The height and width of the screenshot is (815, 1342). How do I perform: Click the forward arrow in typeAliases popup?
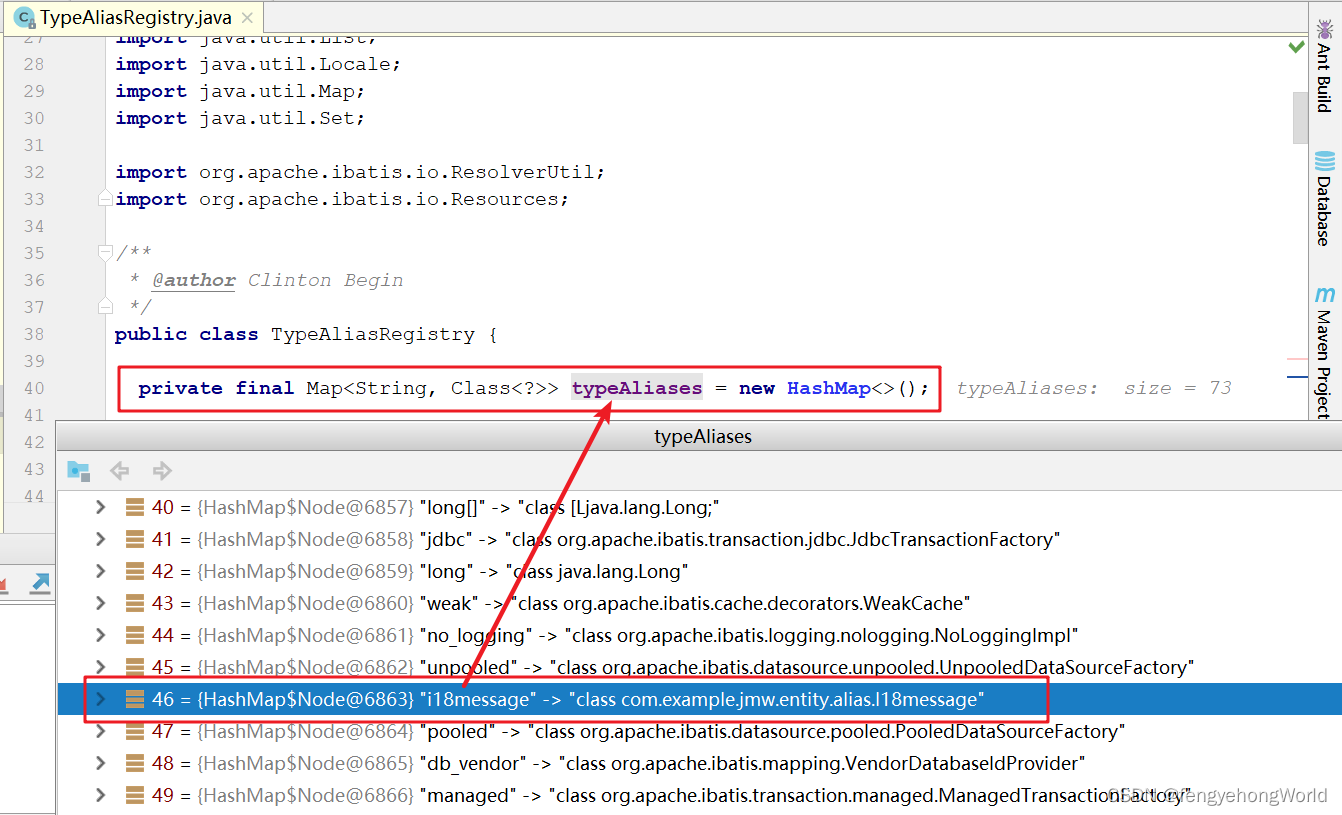(162, 470)
